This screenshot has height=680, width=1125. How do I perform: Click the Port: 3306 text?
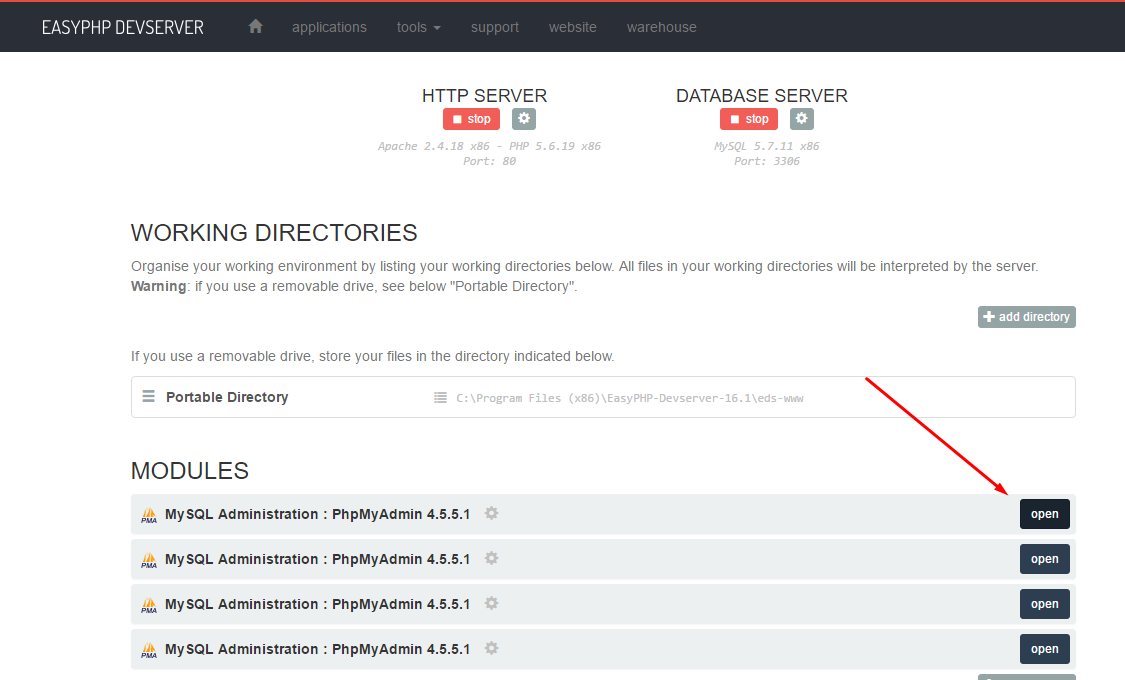[766, 161]
